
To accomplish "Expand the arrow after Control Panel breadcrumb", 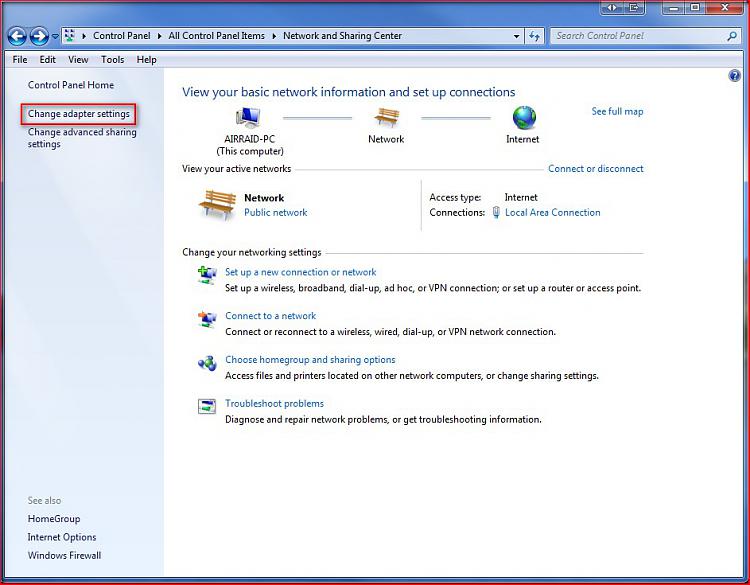I will 159,36.
